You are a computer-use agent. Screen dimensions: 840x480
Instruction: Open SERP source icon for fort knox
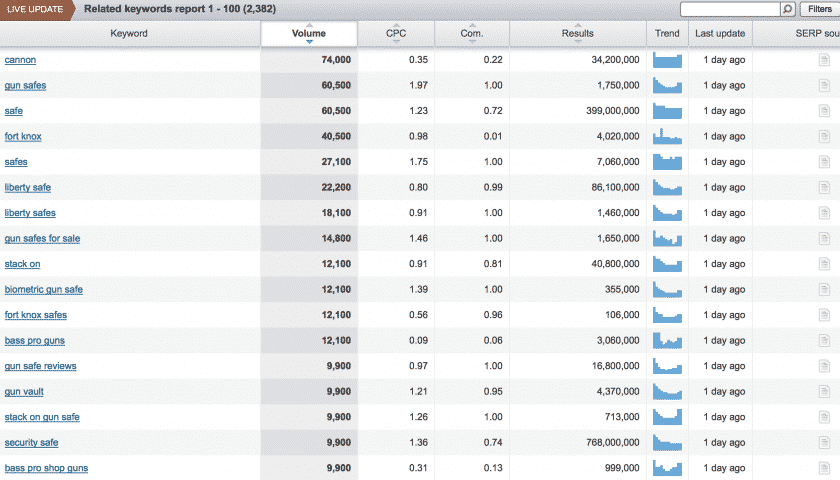pyautogui.click(x=824, y=137)
